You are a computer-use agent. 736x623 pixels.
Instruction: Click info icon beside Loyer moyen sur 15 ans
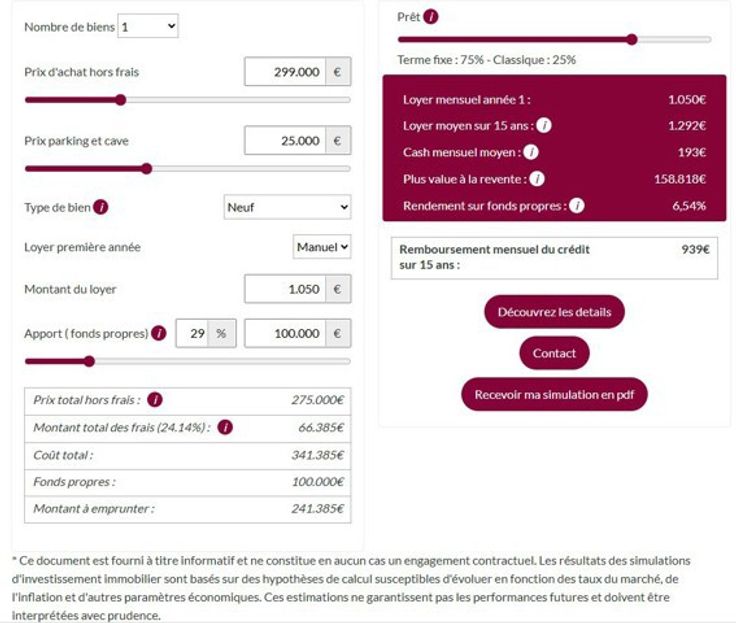(544, 126)
